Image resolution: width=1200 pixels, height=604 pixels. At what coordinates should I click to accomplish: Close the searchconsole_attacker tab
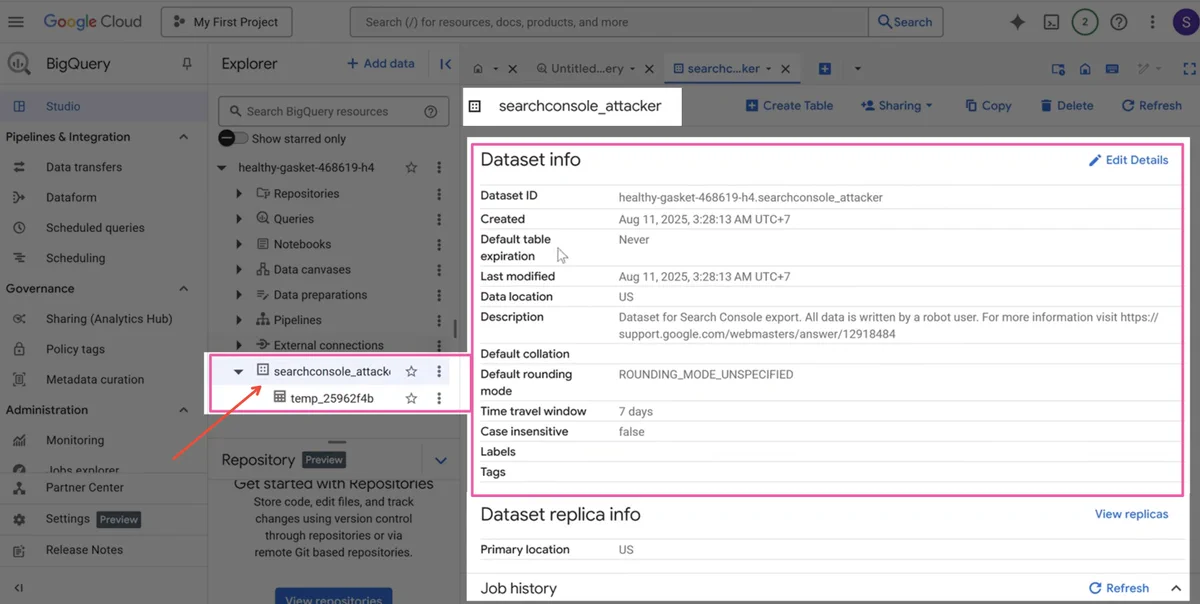785,69
